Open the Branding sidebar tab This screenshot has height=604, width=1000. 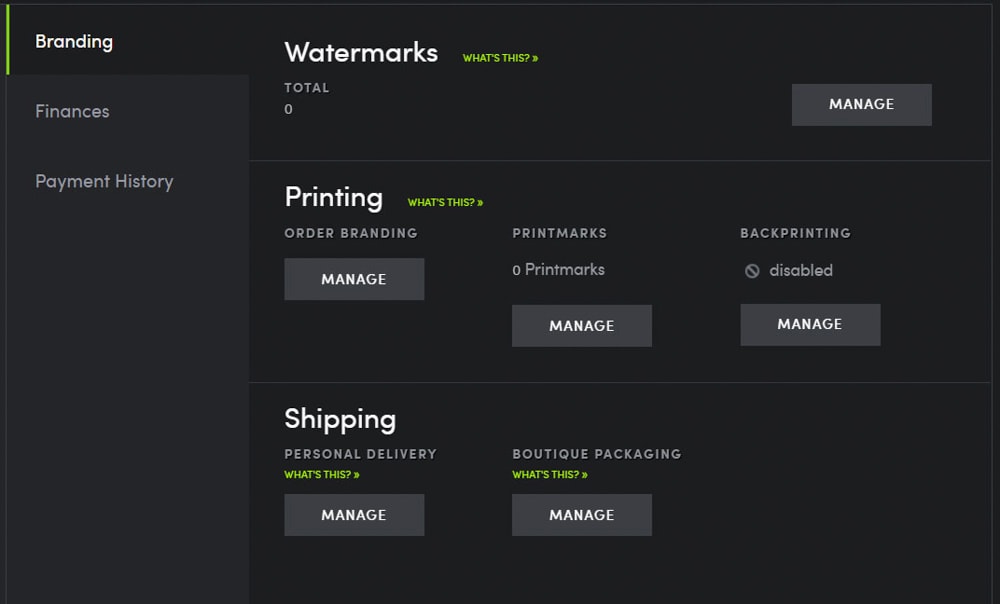click(x=74, y=42)
